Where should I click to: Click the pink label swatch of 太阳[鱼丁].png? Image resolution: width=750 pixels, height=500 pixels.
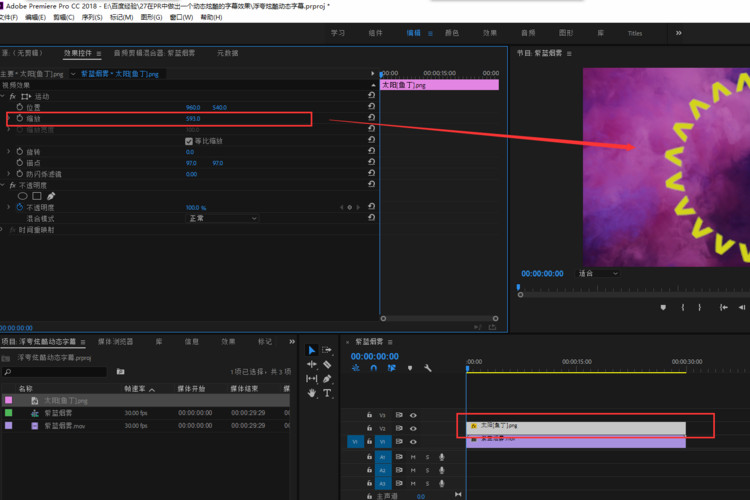pos(9,400)
